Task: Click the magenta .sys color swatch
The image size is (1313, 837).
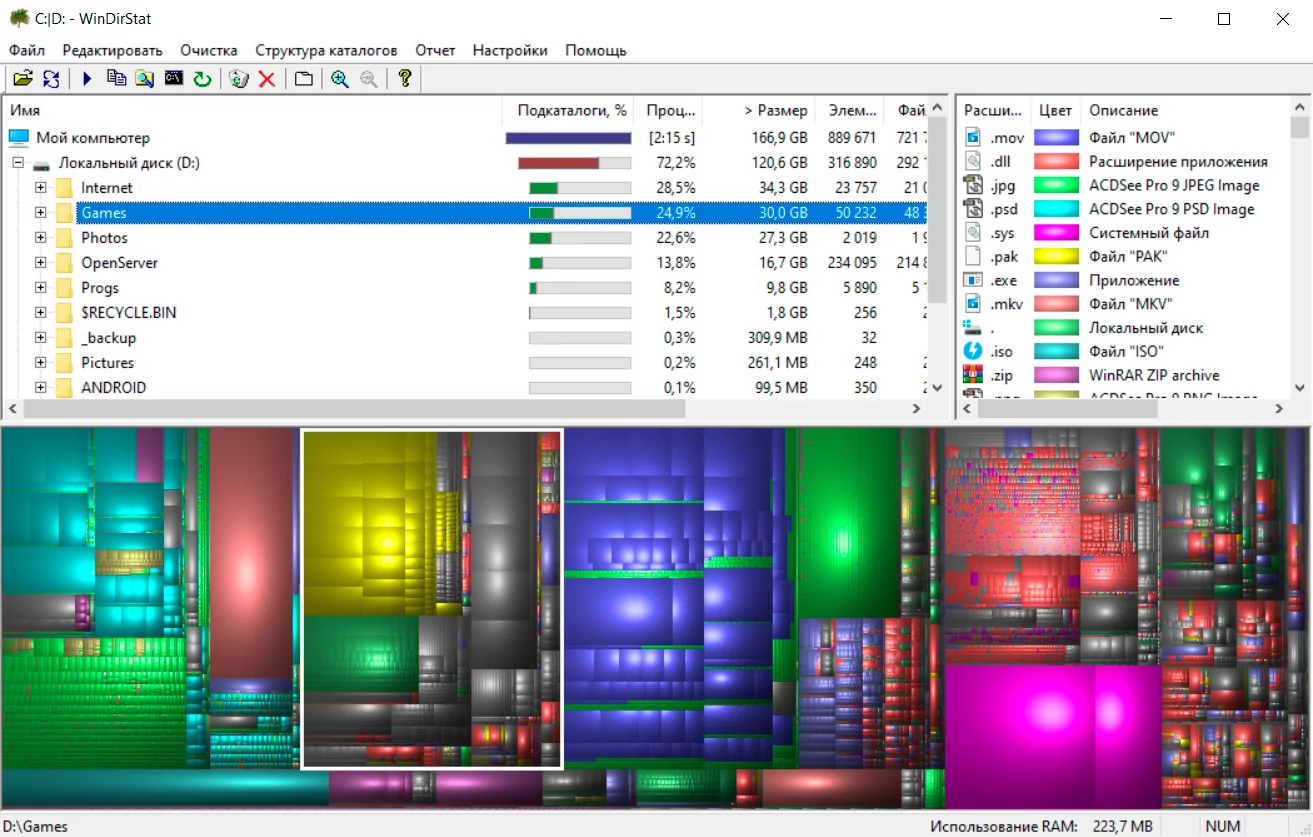Action: coord(1057,233)
